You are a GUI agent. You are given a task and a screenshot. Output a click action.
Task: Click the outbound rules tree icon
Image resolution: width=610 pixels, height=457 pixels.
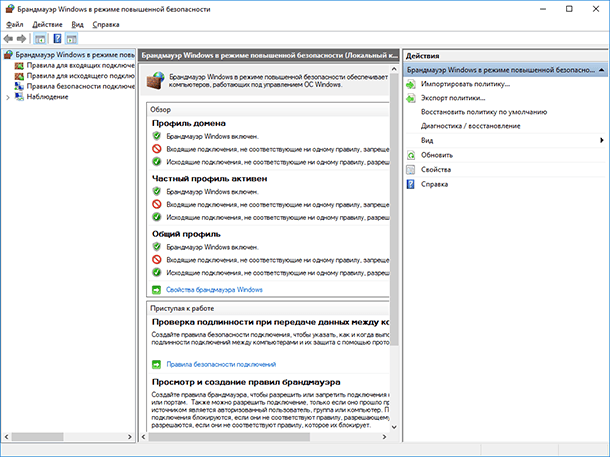[x=19, y=76]
